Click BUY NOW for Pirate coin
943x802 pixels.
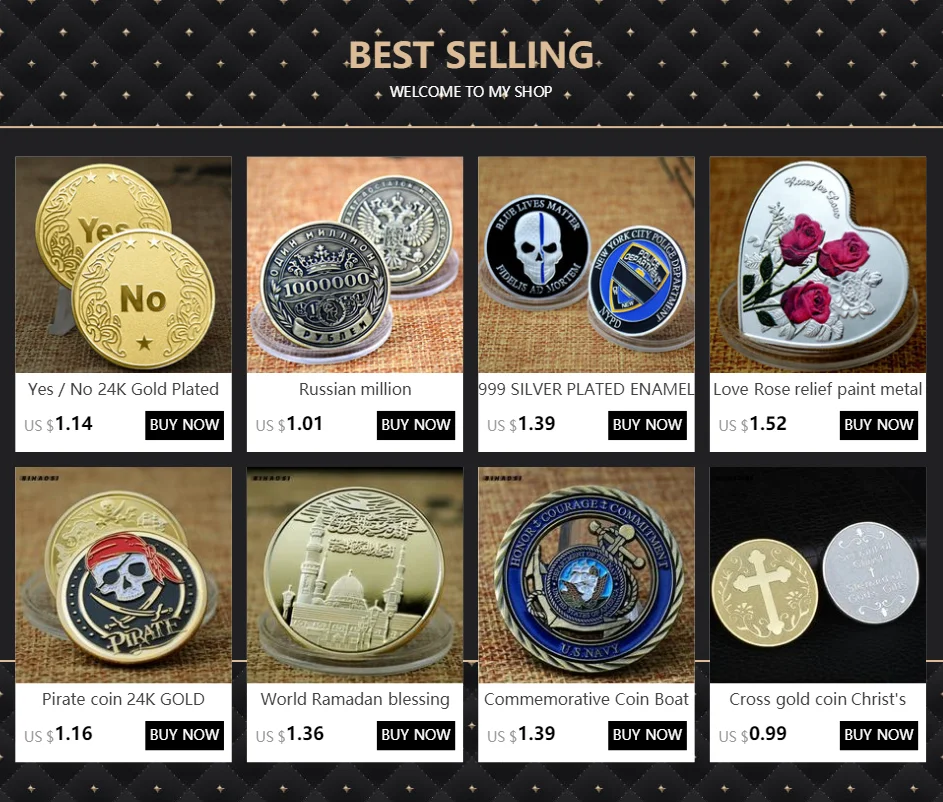(x=184, y=735)
